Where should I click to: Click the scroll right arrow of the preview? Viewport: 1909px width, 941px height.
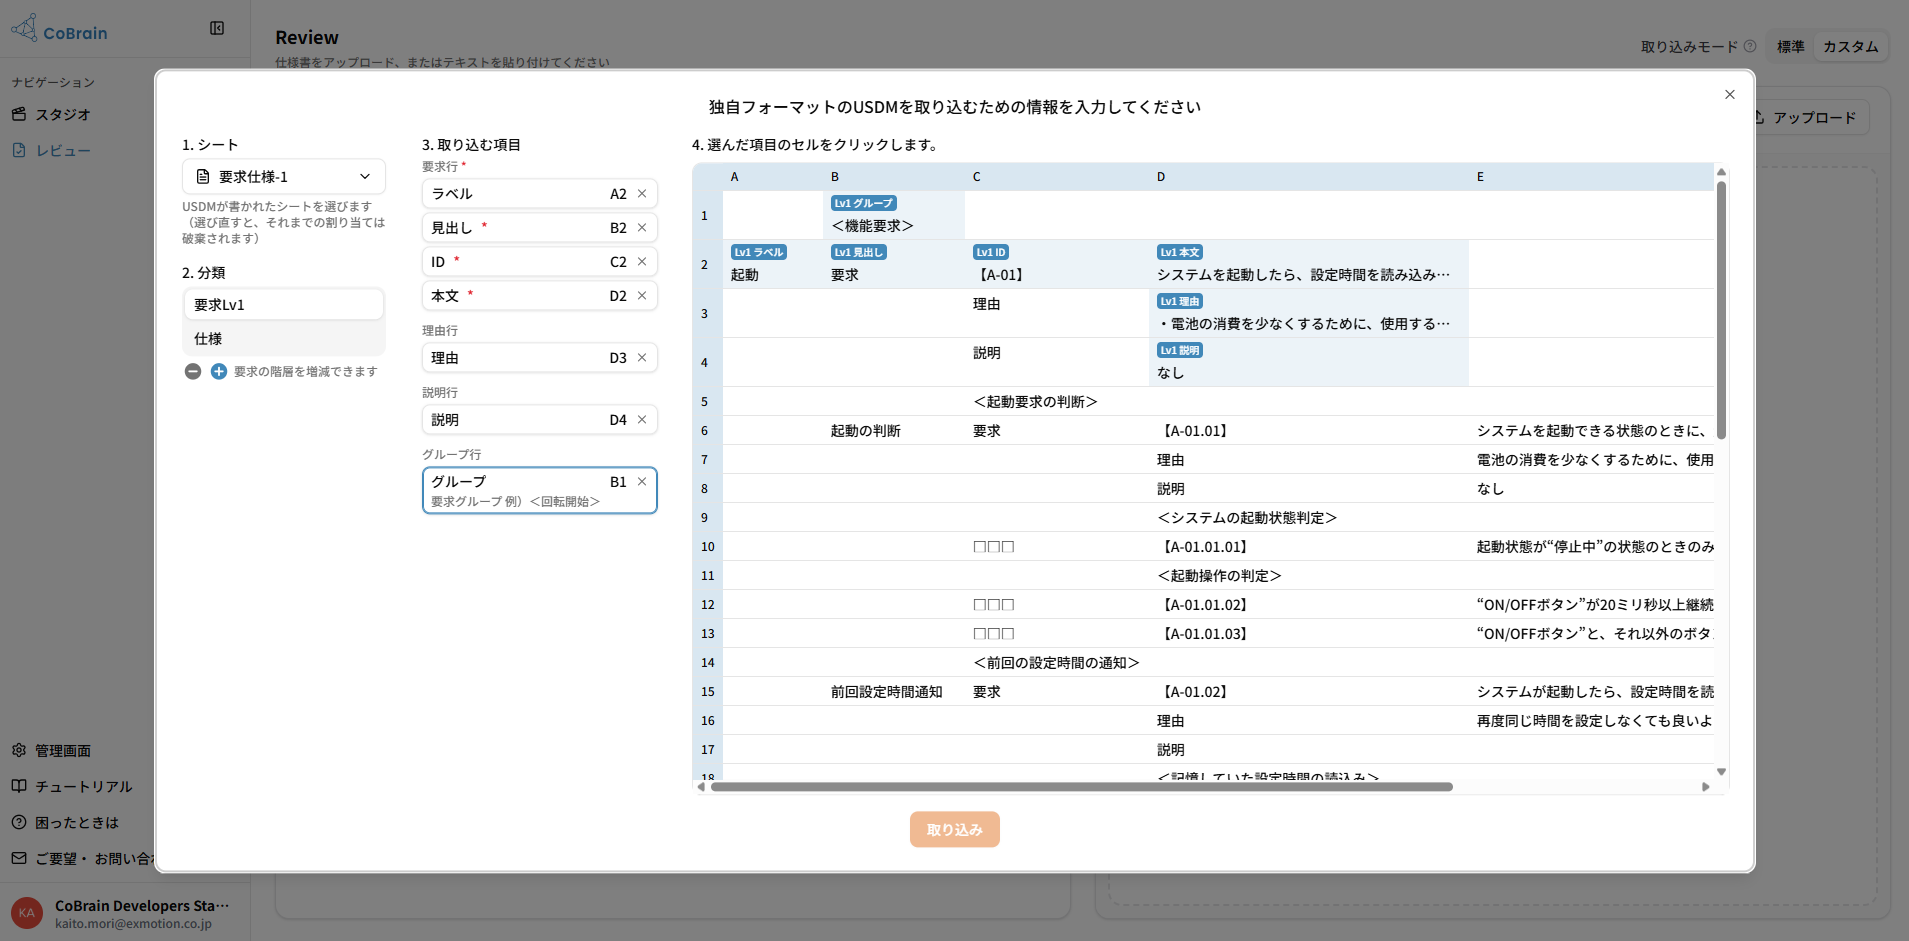point(1705,787)
